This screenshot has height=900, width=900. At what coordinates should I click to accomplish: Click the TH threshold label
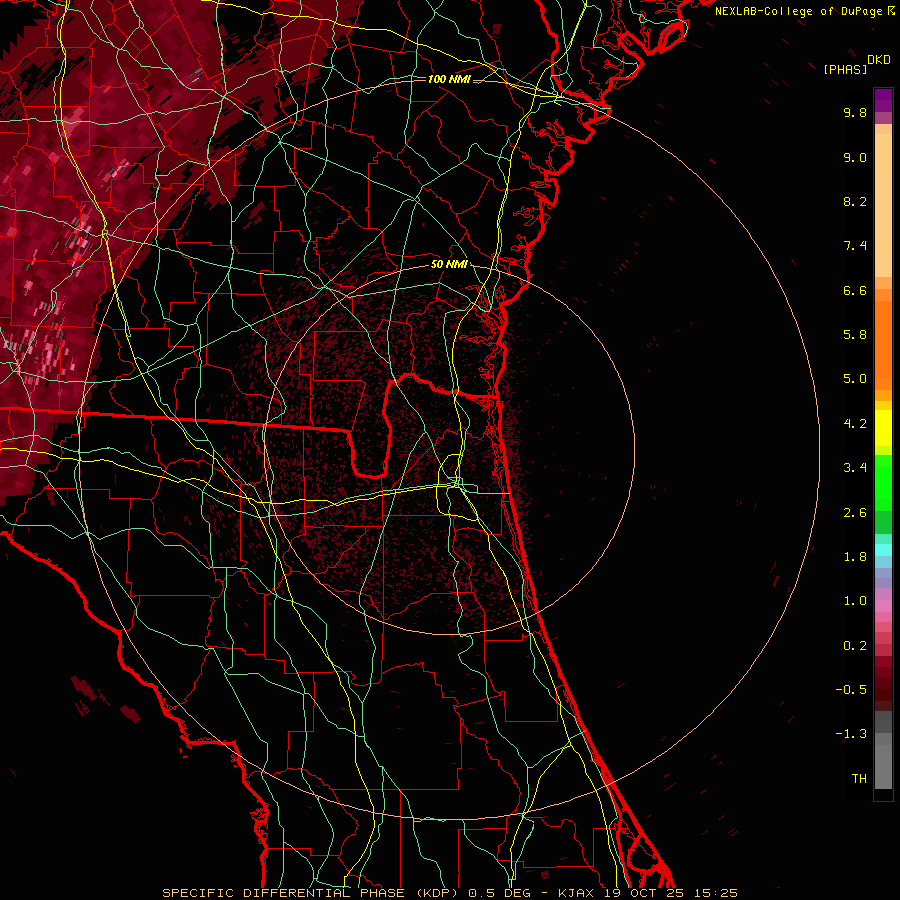pos(859,779)
